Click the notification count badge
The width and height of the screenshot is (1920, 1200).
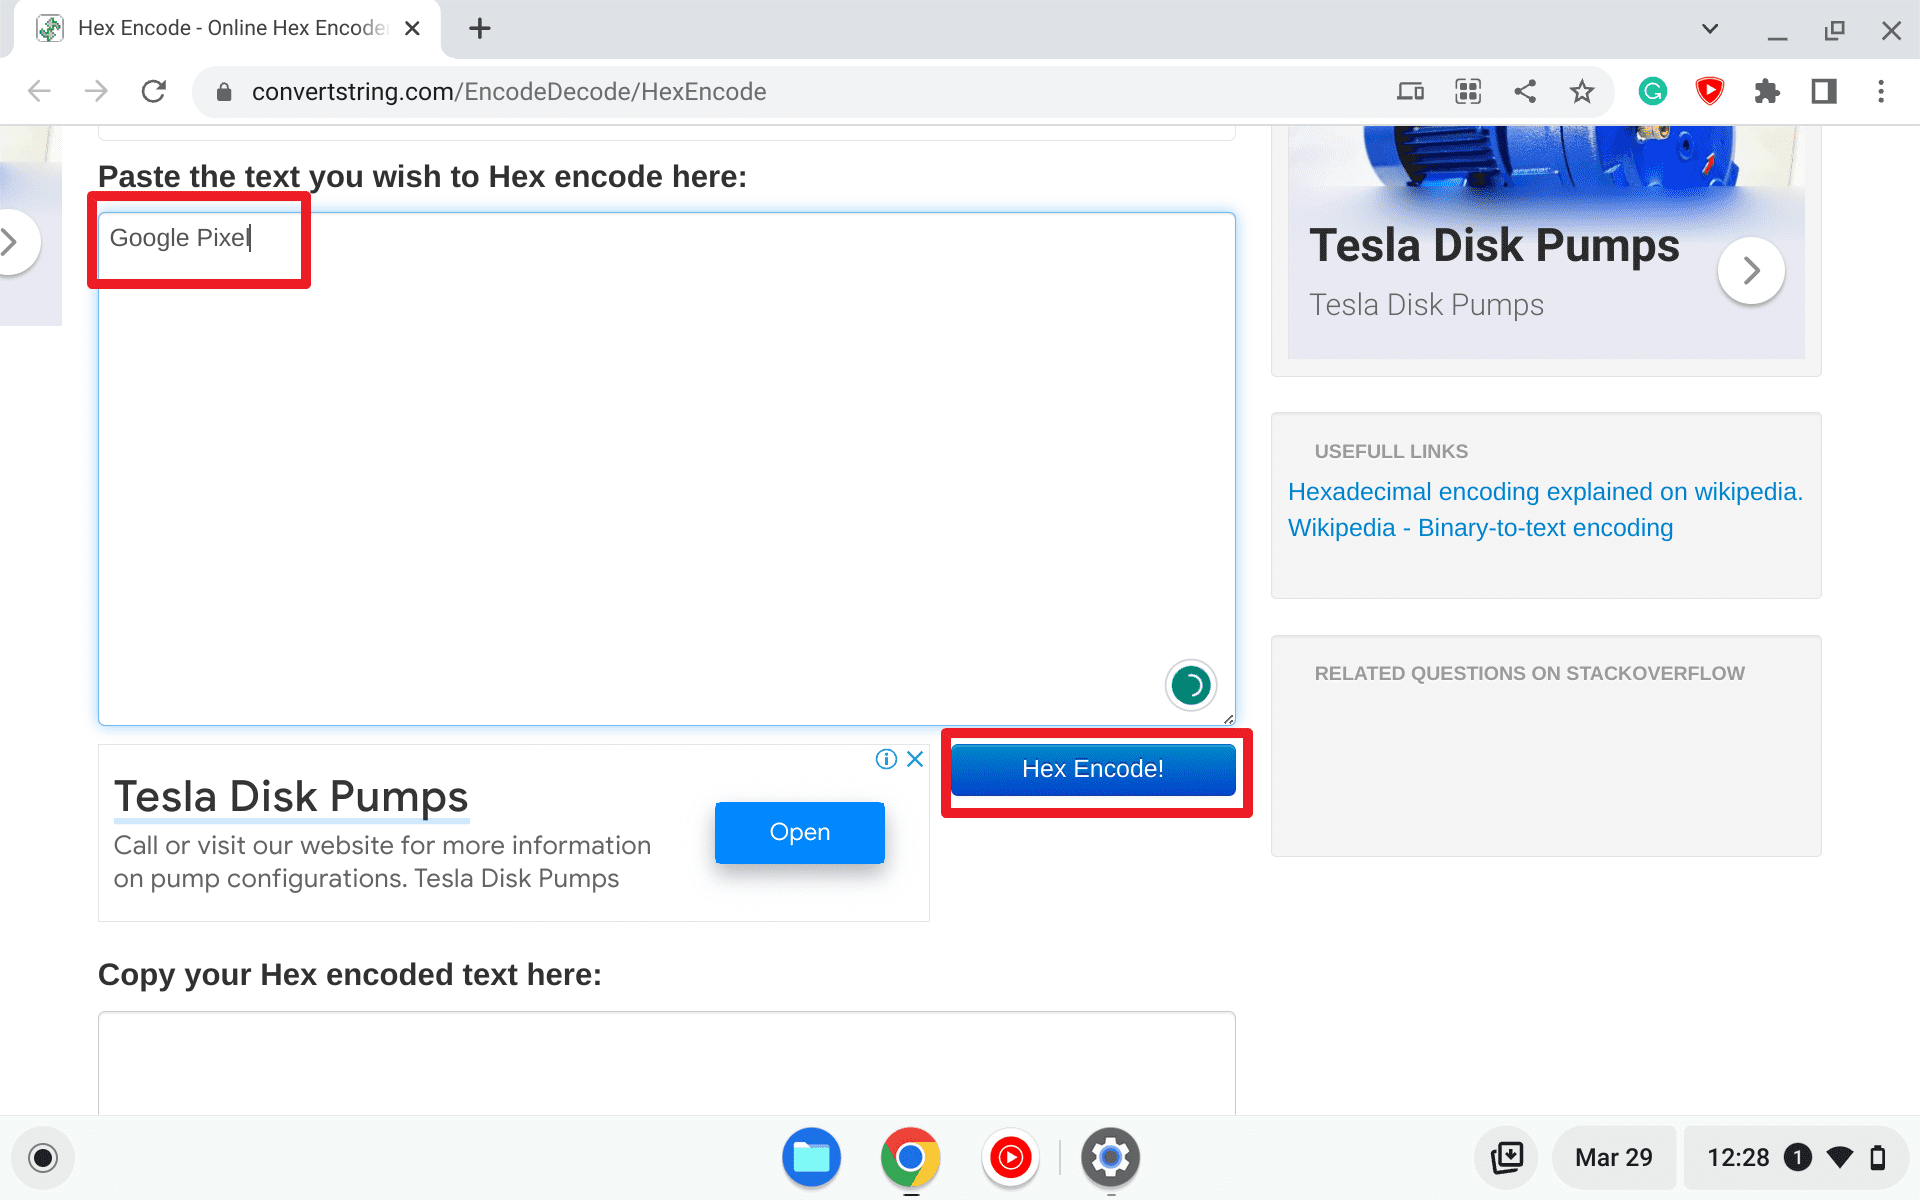click(1797, 1158)
